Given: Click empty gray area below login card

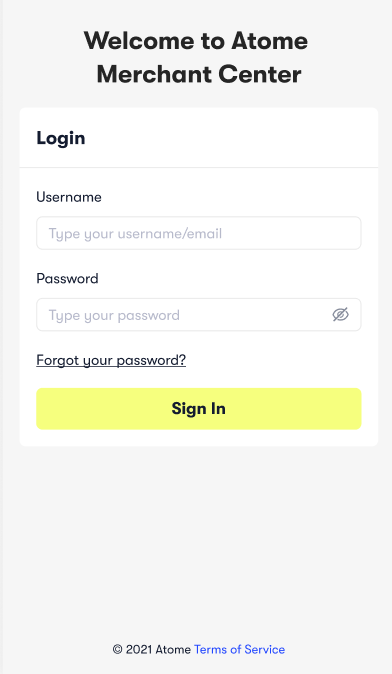Looking at the screenshot, I should pyautogui.click(x=199, y=537).
